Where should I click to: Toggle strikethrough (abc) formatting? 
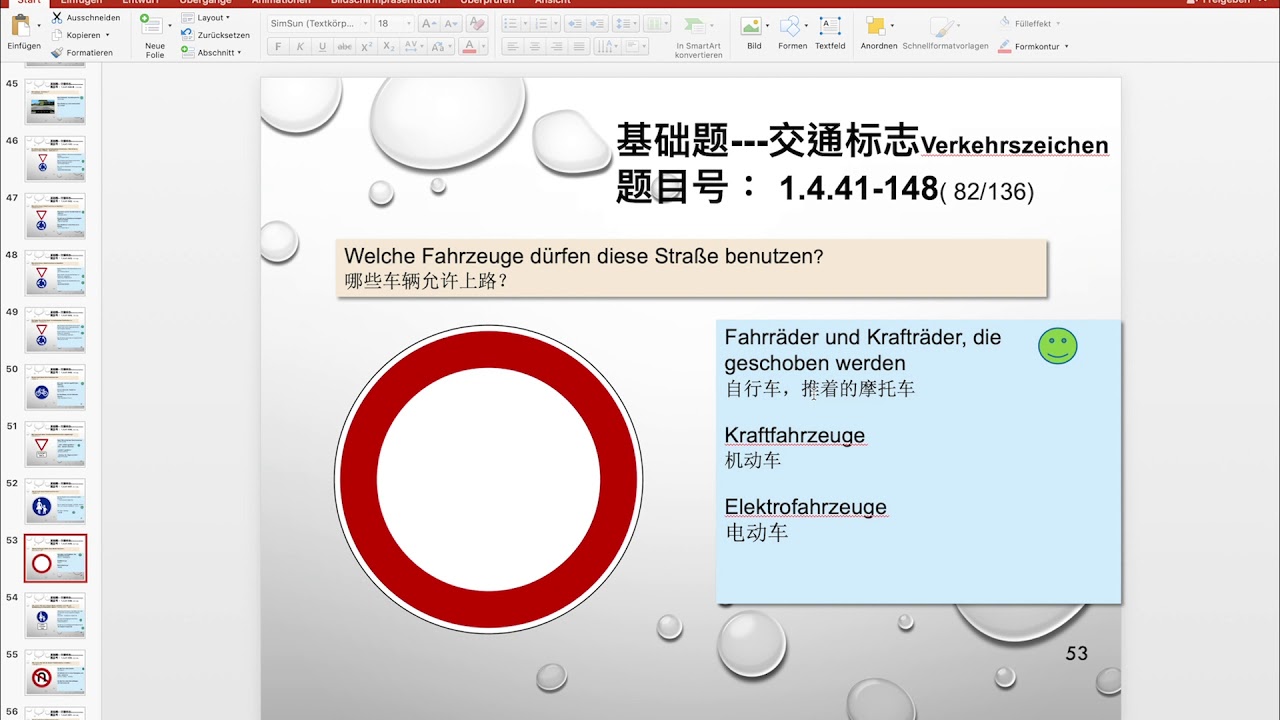pos(344,46)
